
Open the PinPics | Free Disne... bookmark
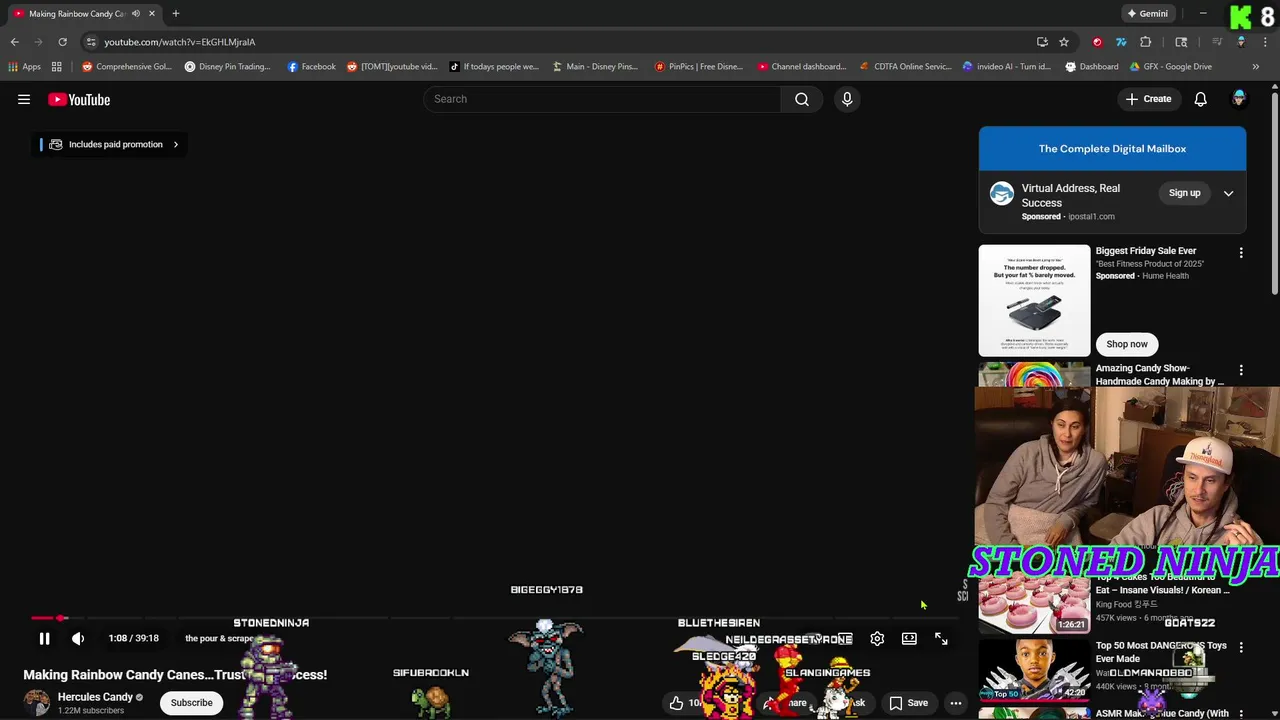coord(699,67)
